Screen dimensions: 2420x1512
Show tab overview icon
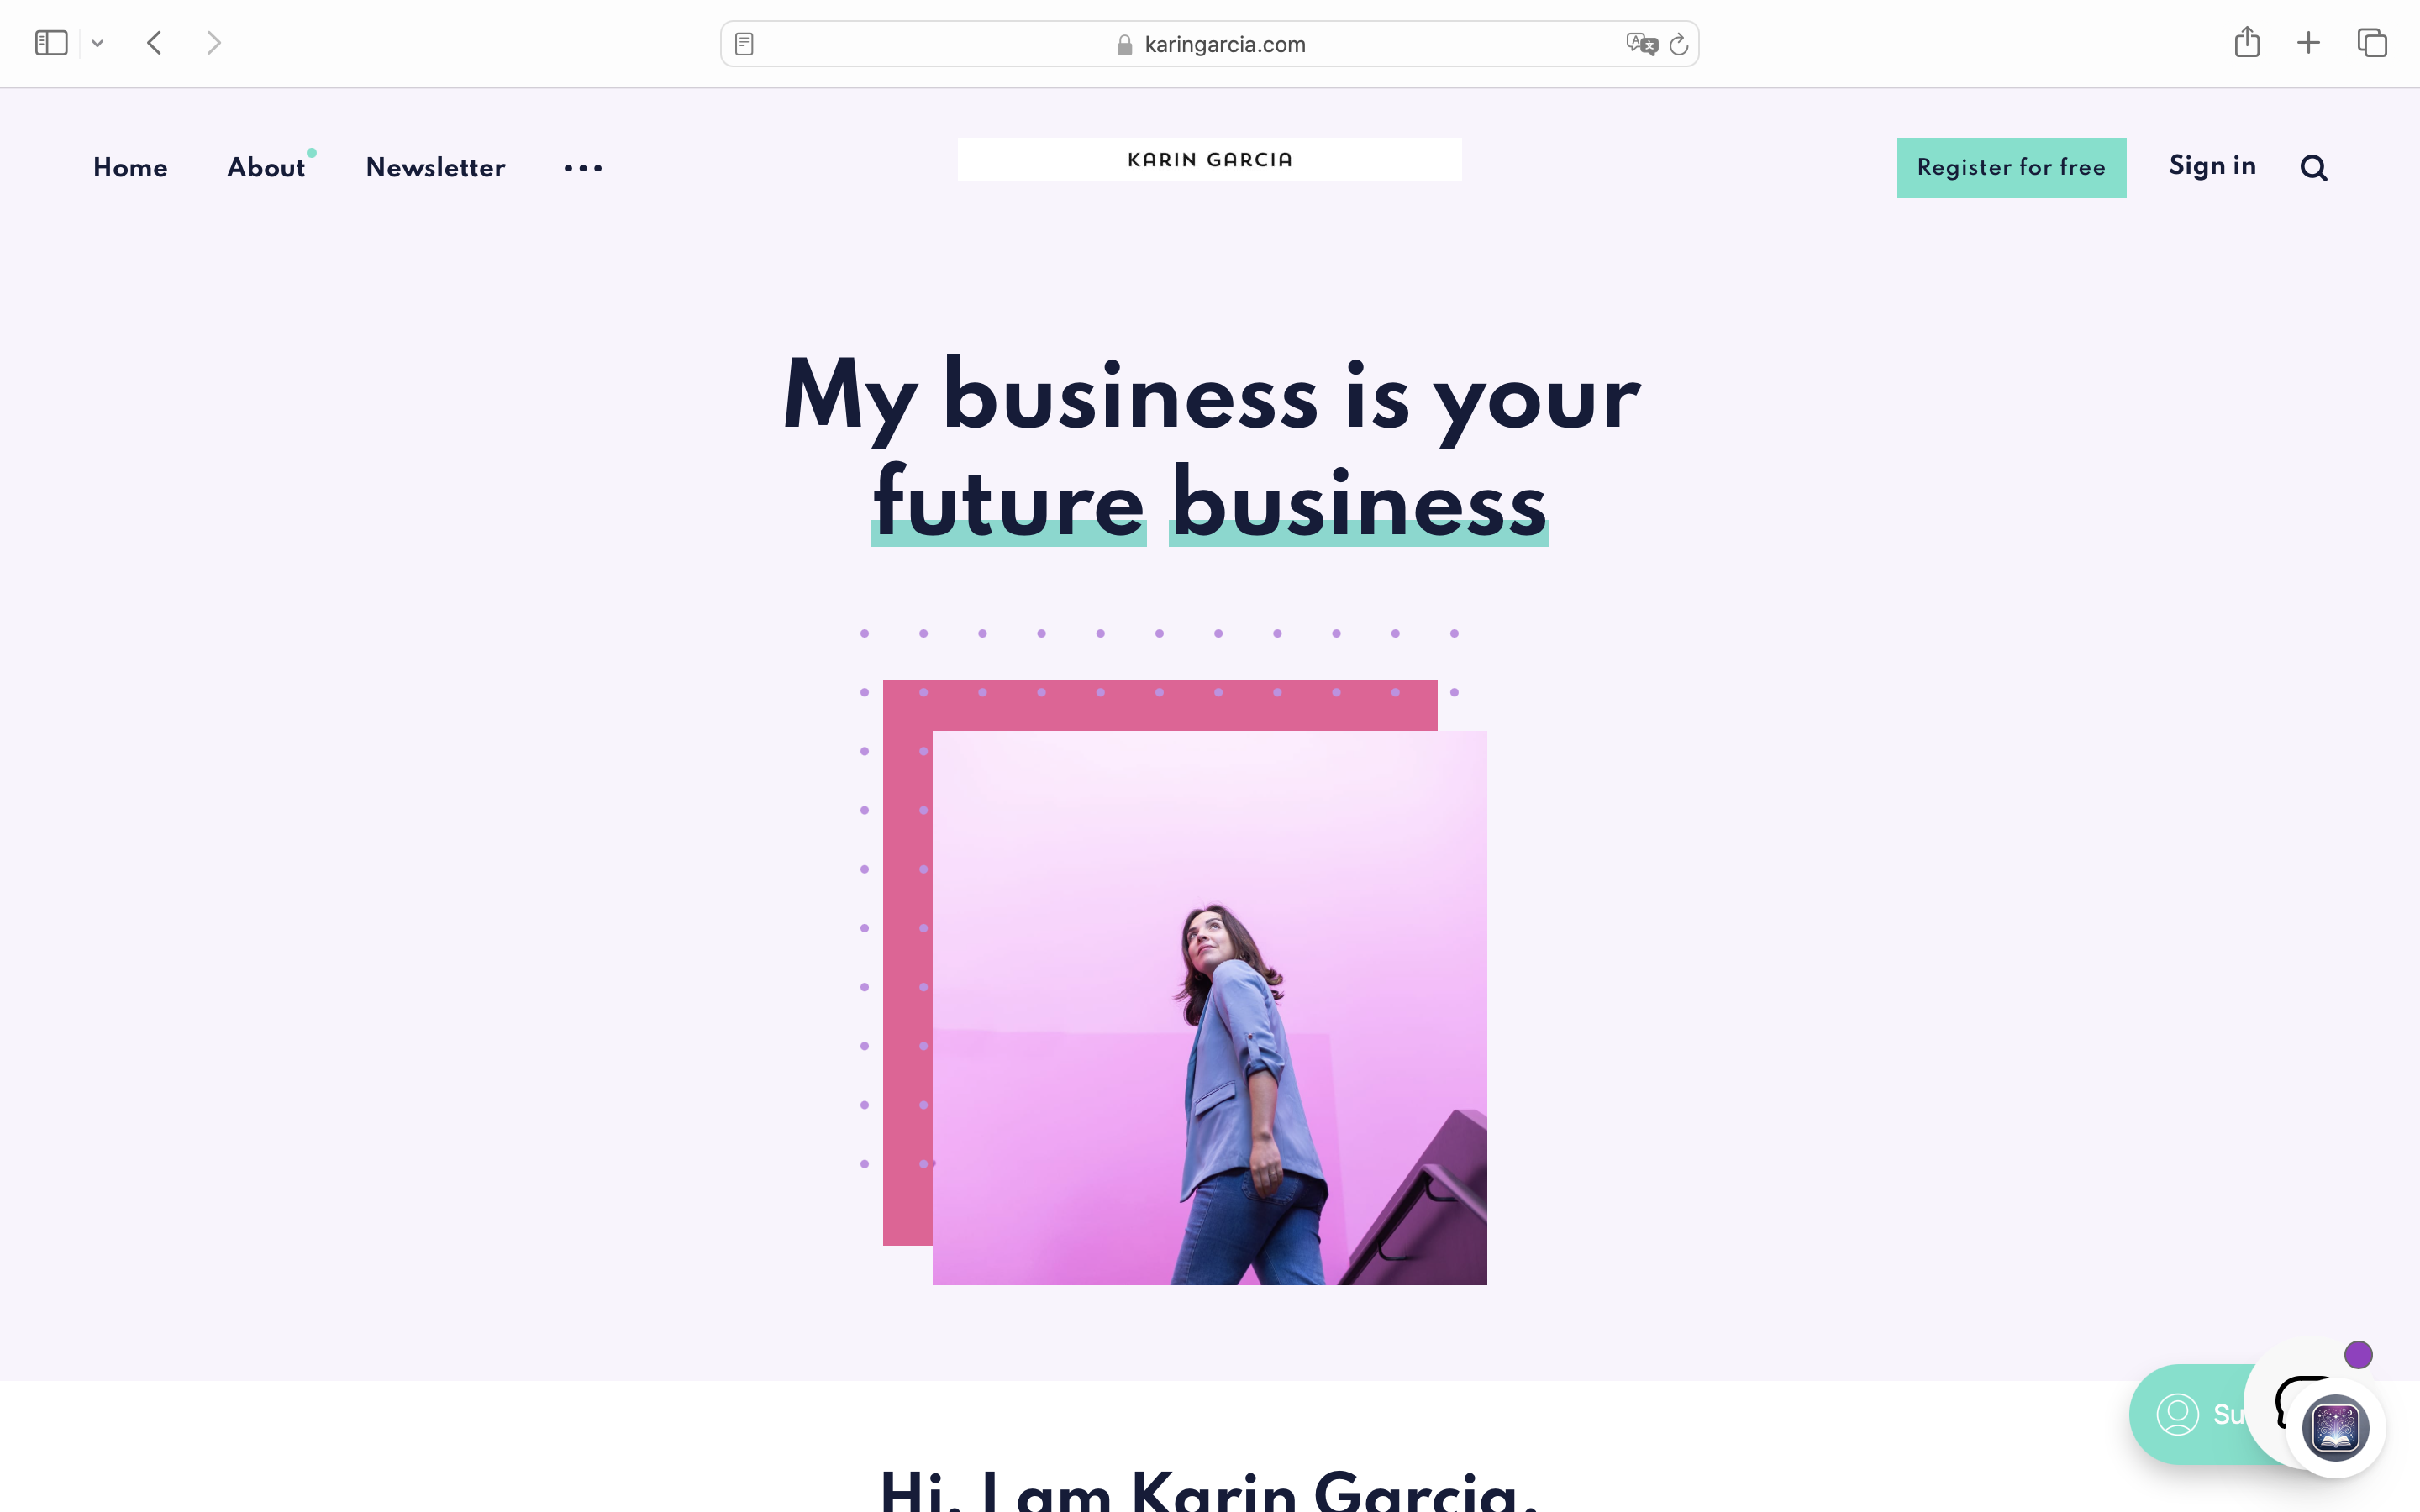coord(2372,43)
